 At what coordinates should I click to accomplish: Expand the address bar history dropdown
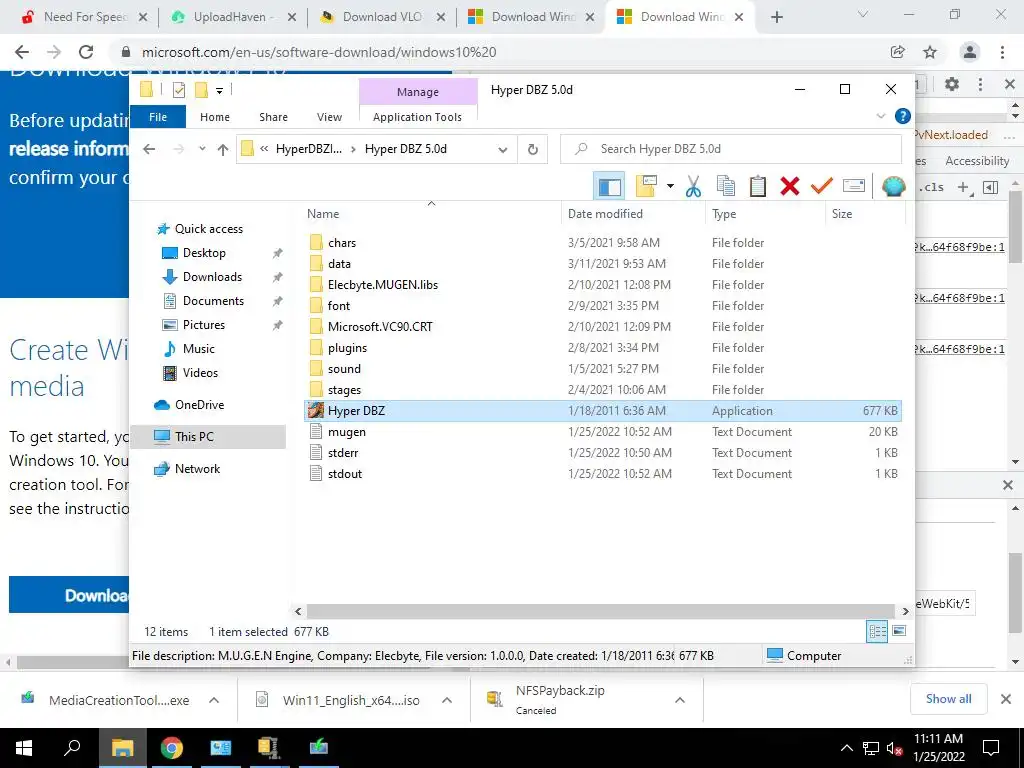(502, 150)
